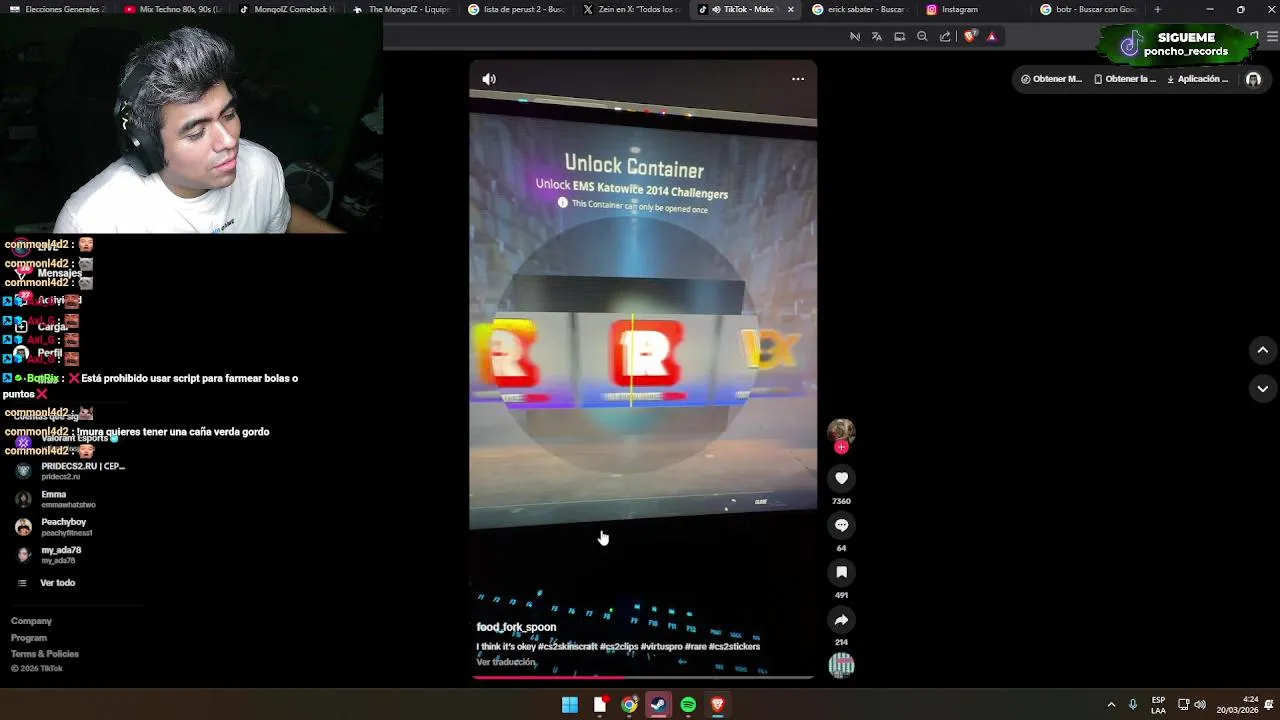The image size is (1280, 720).
Task: Open the ESP LAA language switcher
Action: tap(1158, 705)
